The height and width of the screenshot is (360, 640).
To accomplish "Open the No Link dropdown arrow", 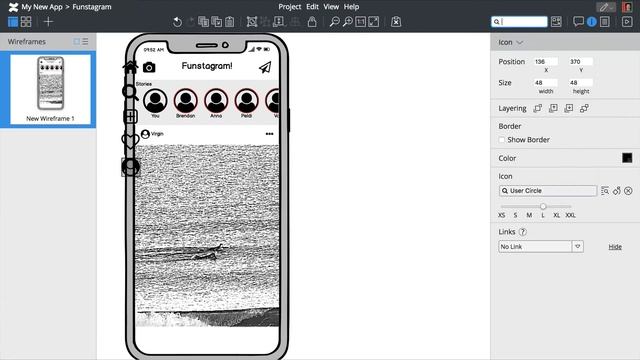I will pyautogui.click(x=578, y=247).
